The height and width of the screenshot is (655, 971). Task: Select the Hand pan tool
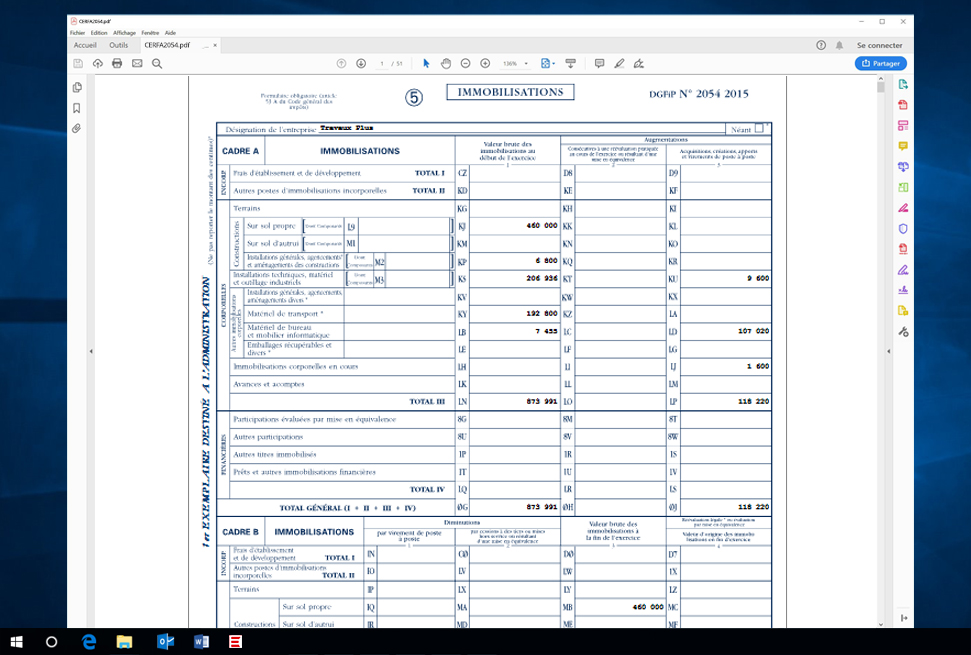[x=446, y=63]
